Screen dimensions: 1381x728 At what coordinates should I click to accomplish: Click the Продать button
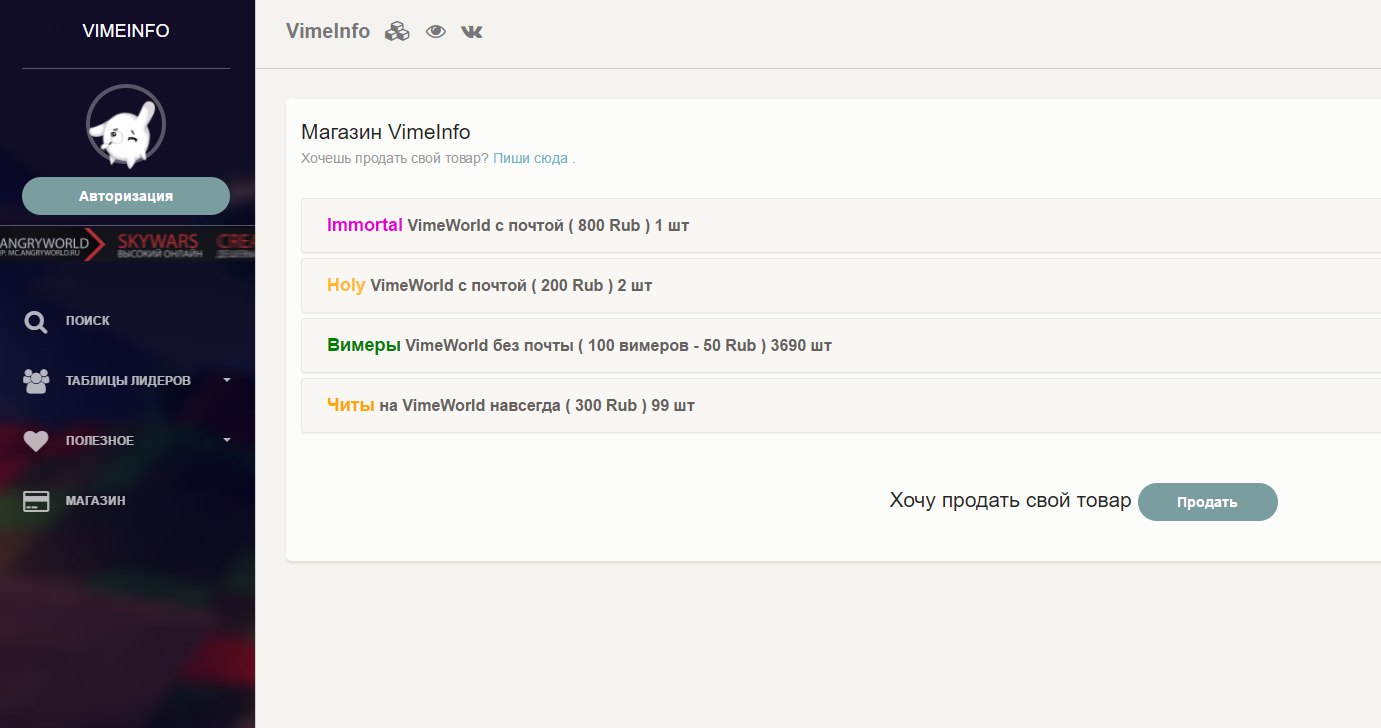[1208, 502]
